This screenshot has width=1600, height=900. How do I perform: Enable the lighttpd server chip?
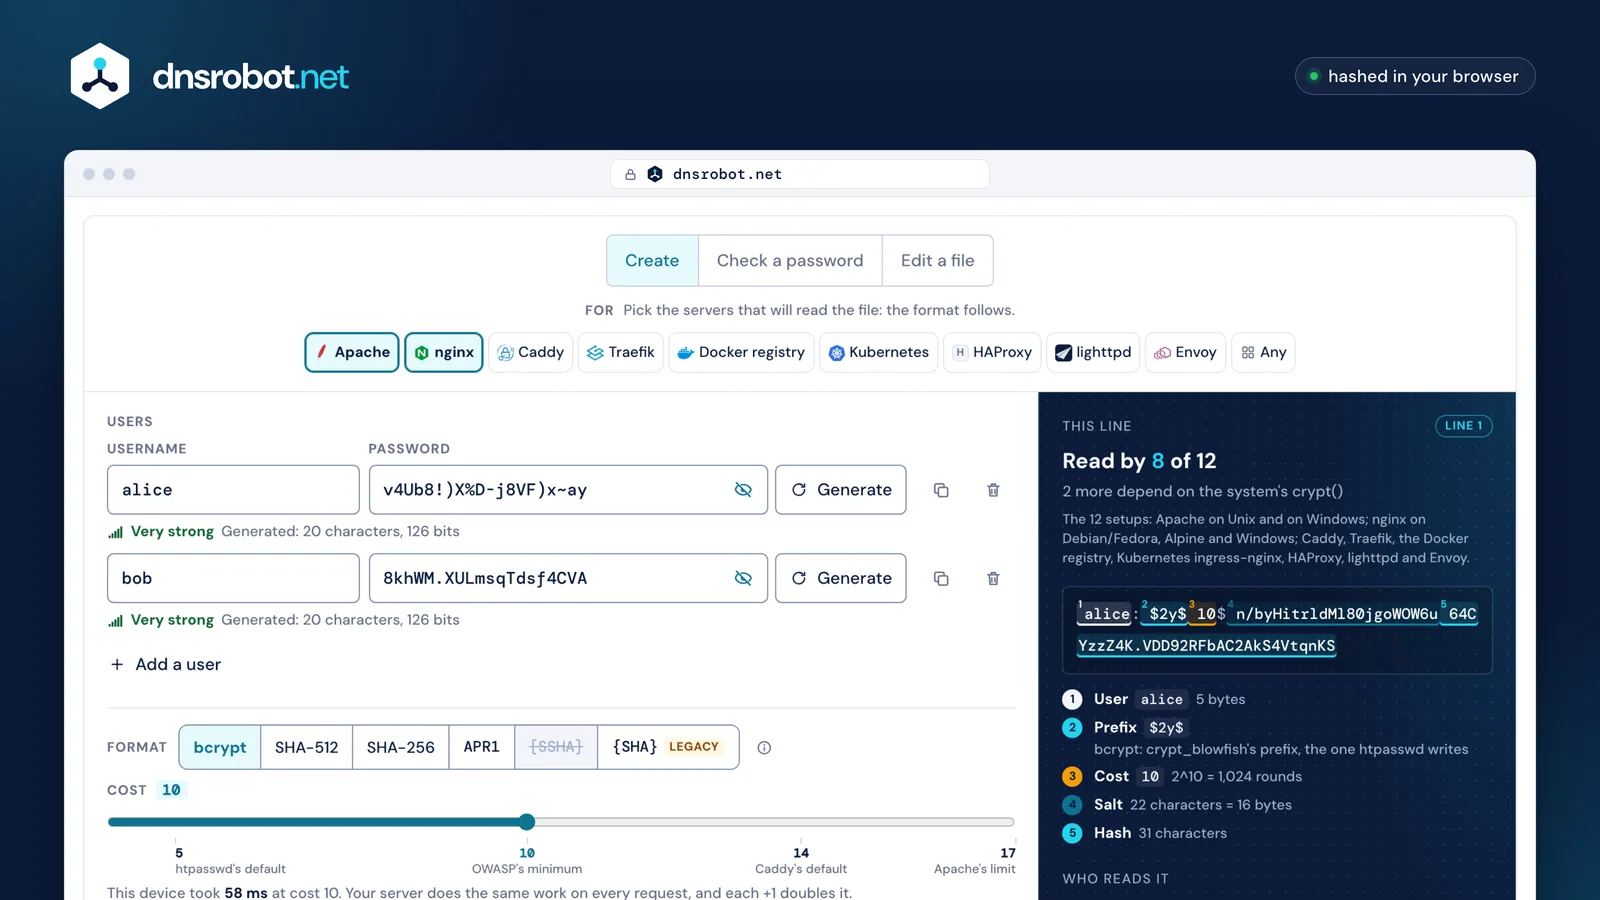click(1093, 352)
